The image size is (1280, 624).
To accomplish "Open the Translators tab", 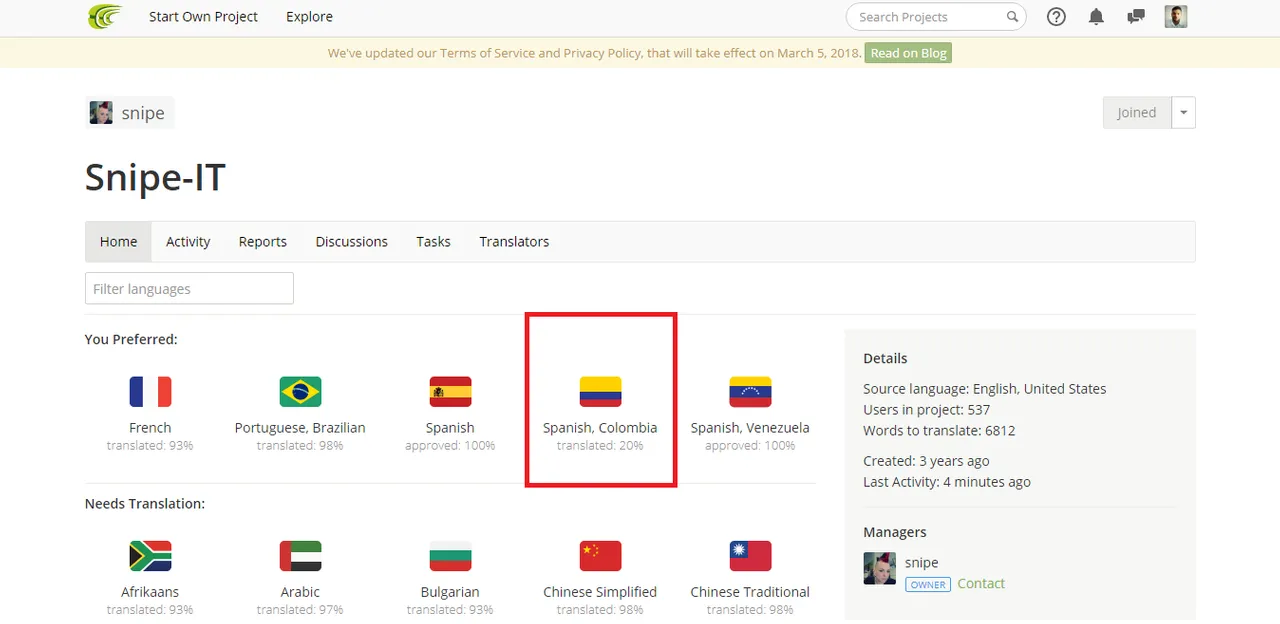I will coord(514,242).
